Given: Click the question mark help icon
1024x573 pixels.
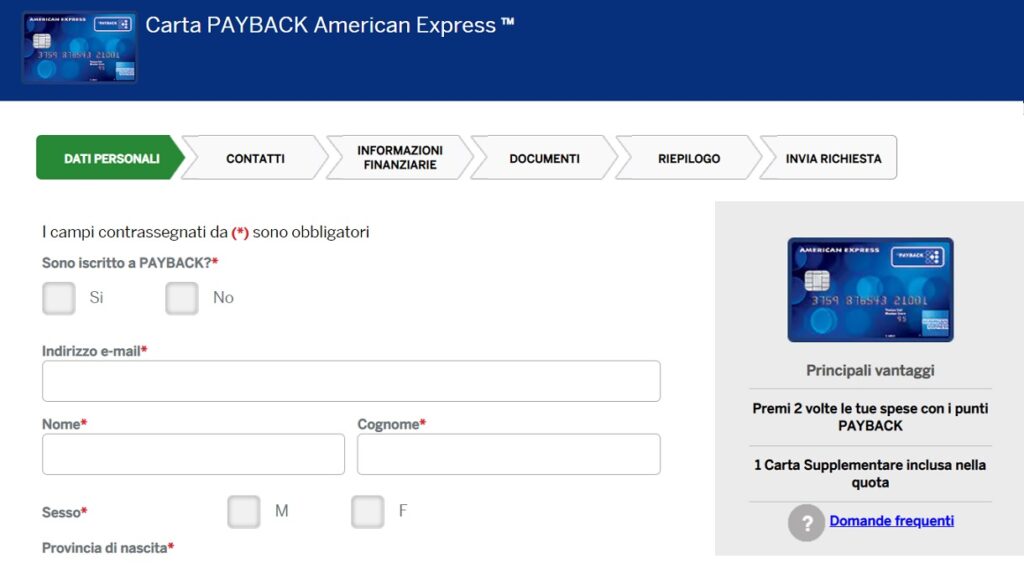Looking at the screenshot, I should [806, 523].
